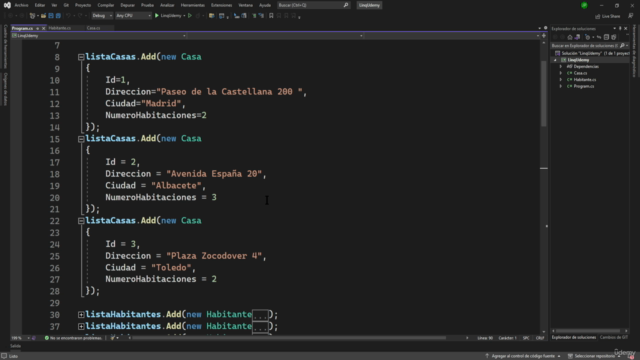Click the Save All icon
This screenshot has width=640, height=360.
tap(58, 16)
